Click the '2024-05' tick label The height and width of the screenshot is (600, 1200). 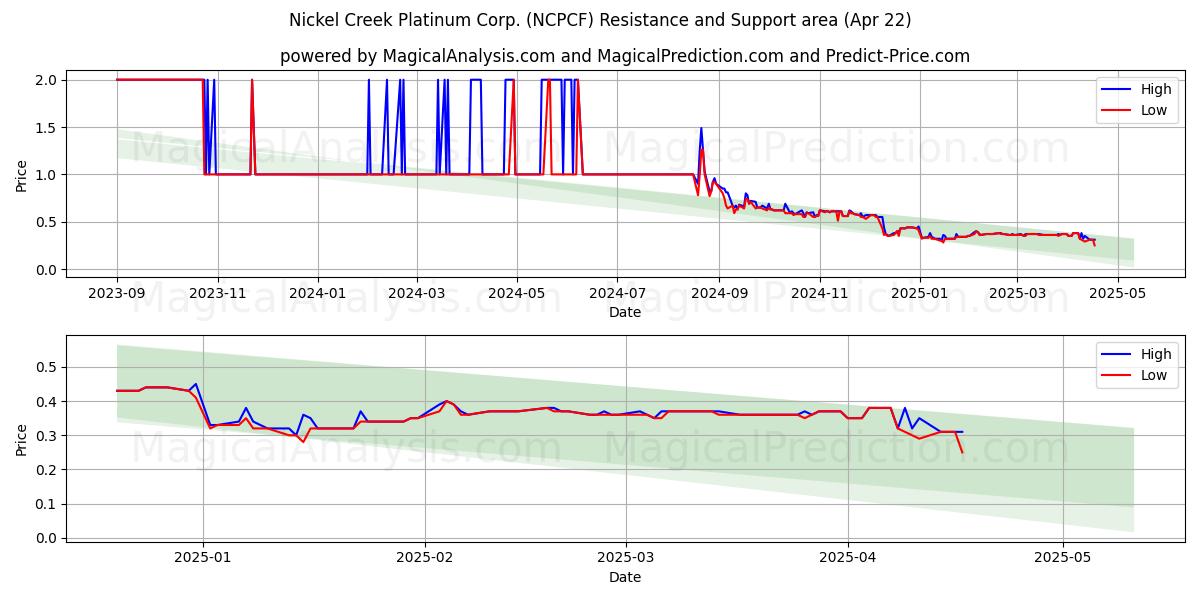517,293
